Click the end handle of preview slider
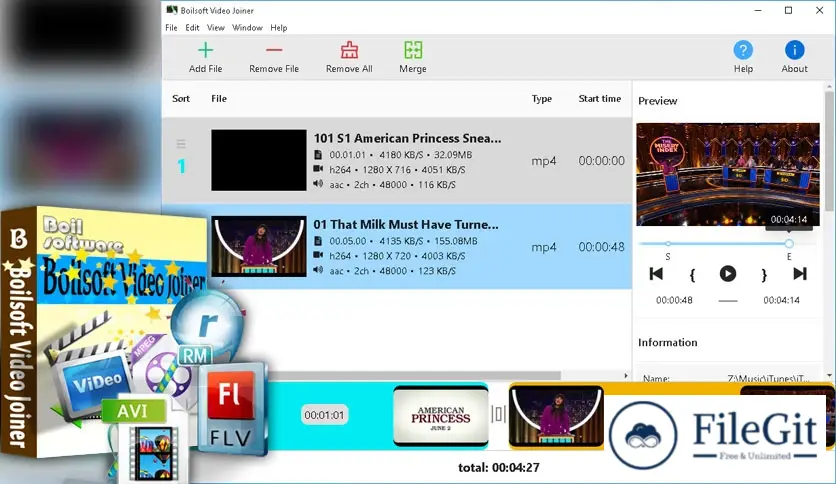The height and width of the screenshot is (484, 836). tap(789, 244)
